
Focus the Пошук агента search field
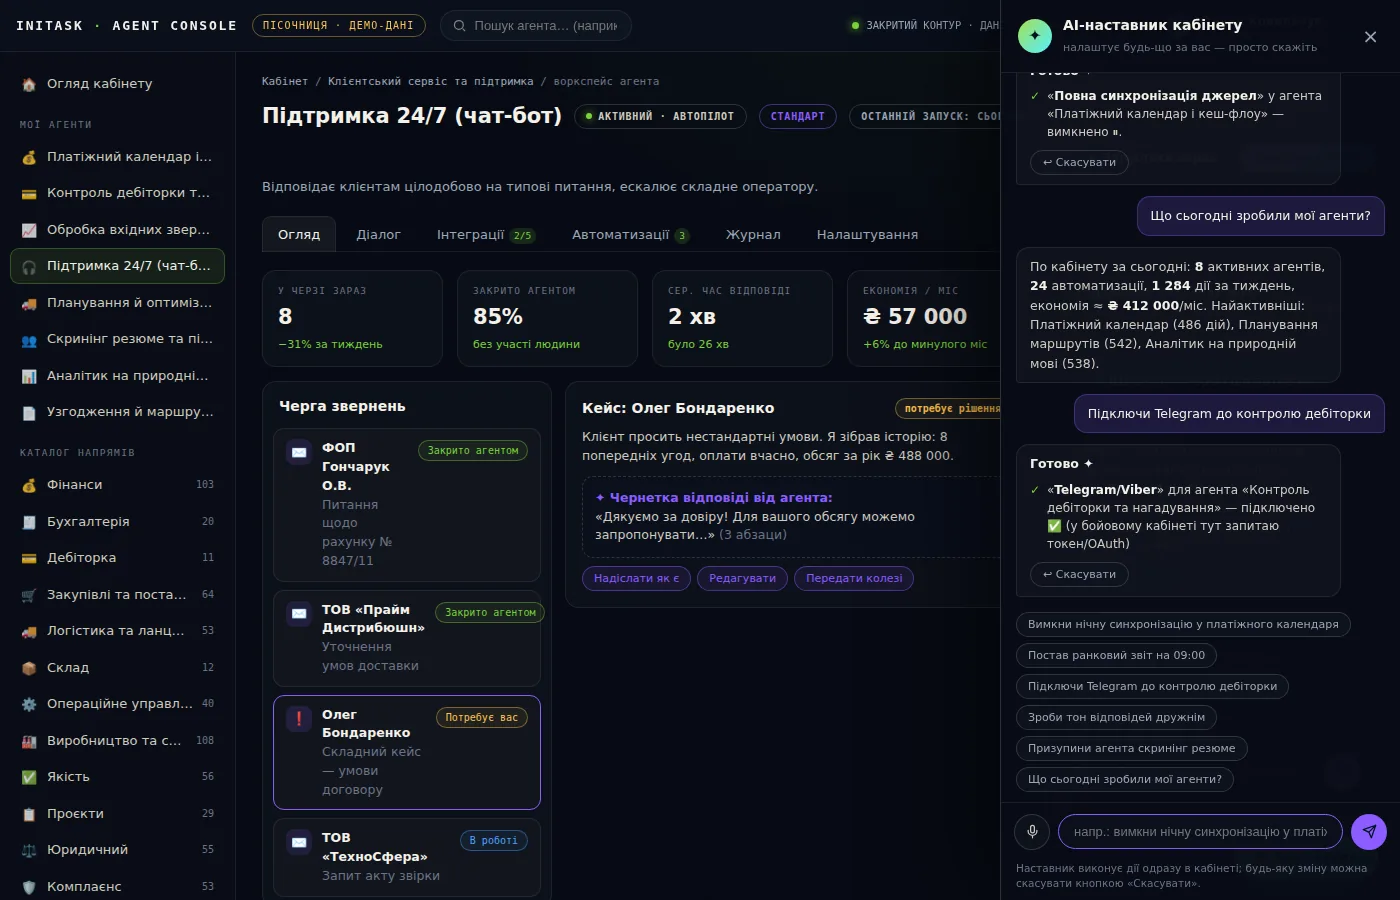point(536,26)
